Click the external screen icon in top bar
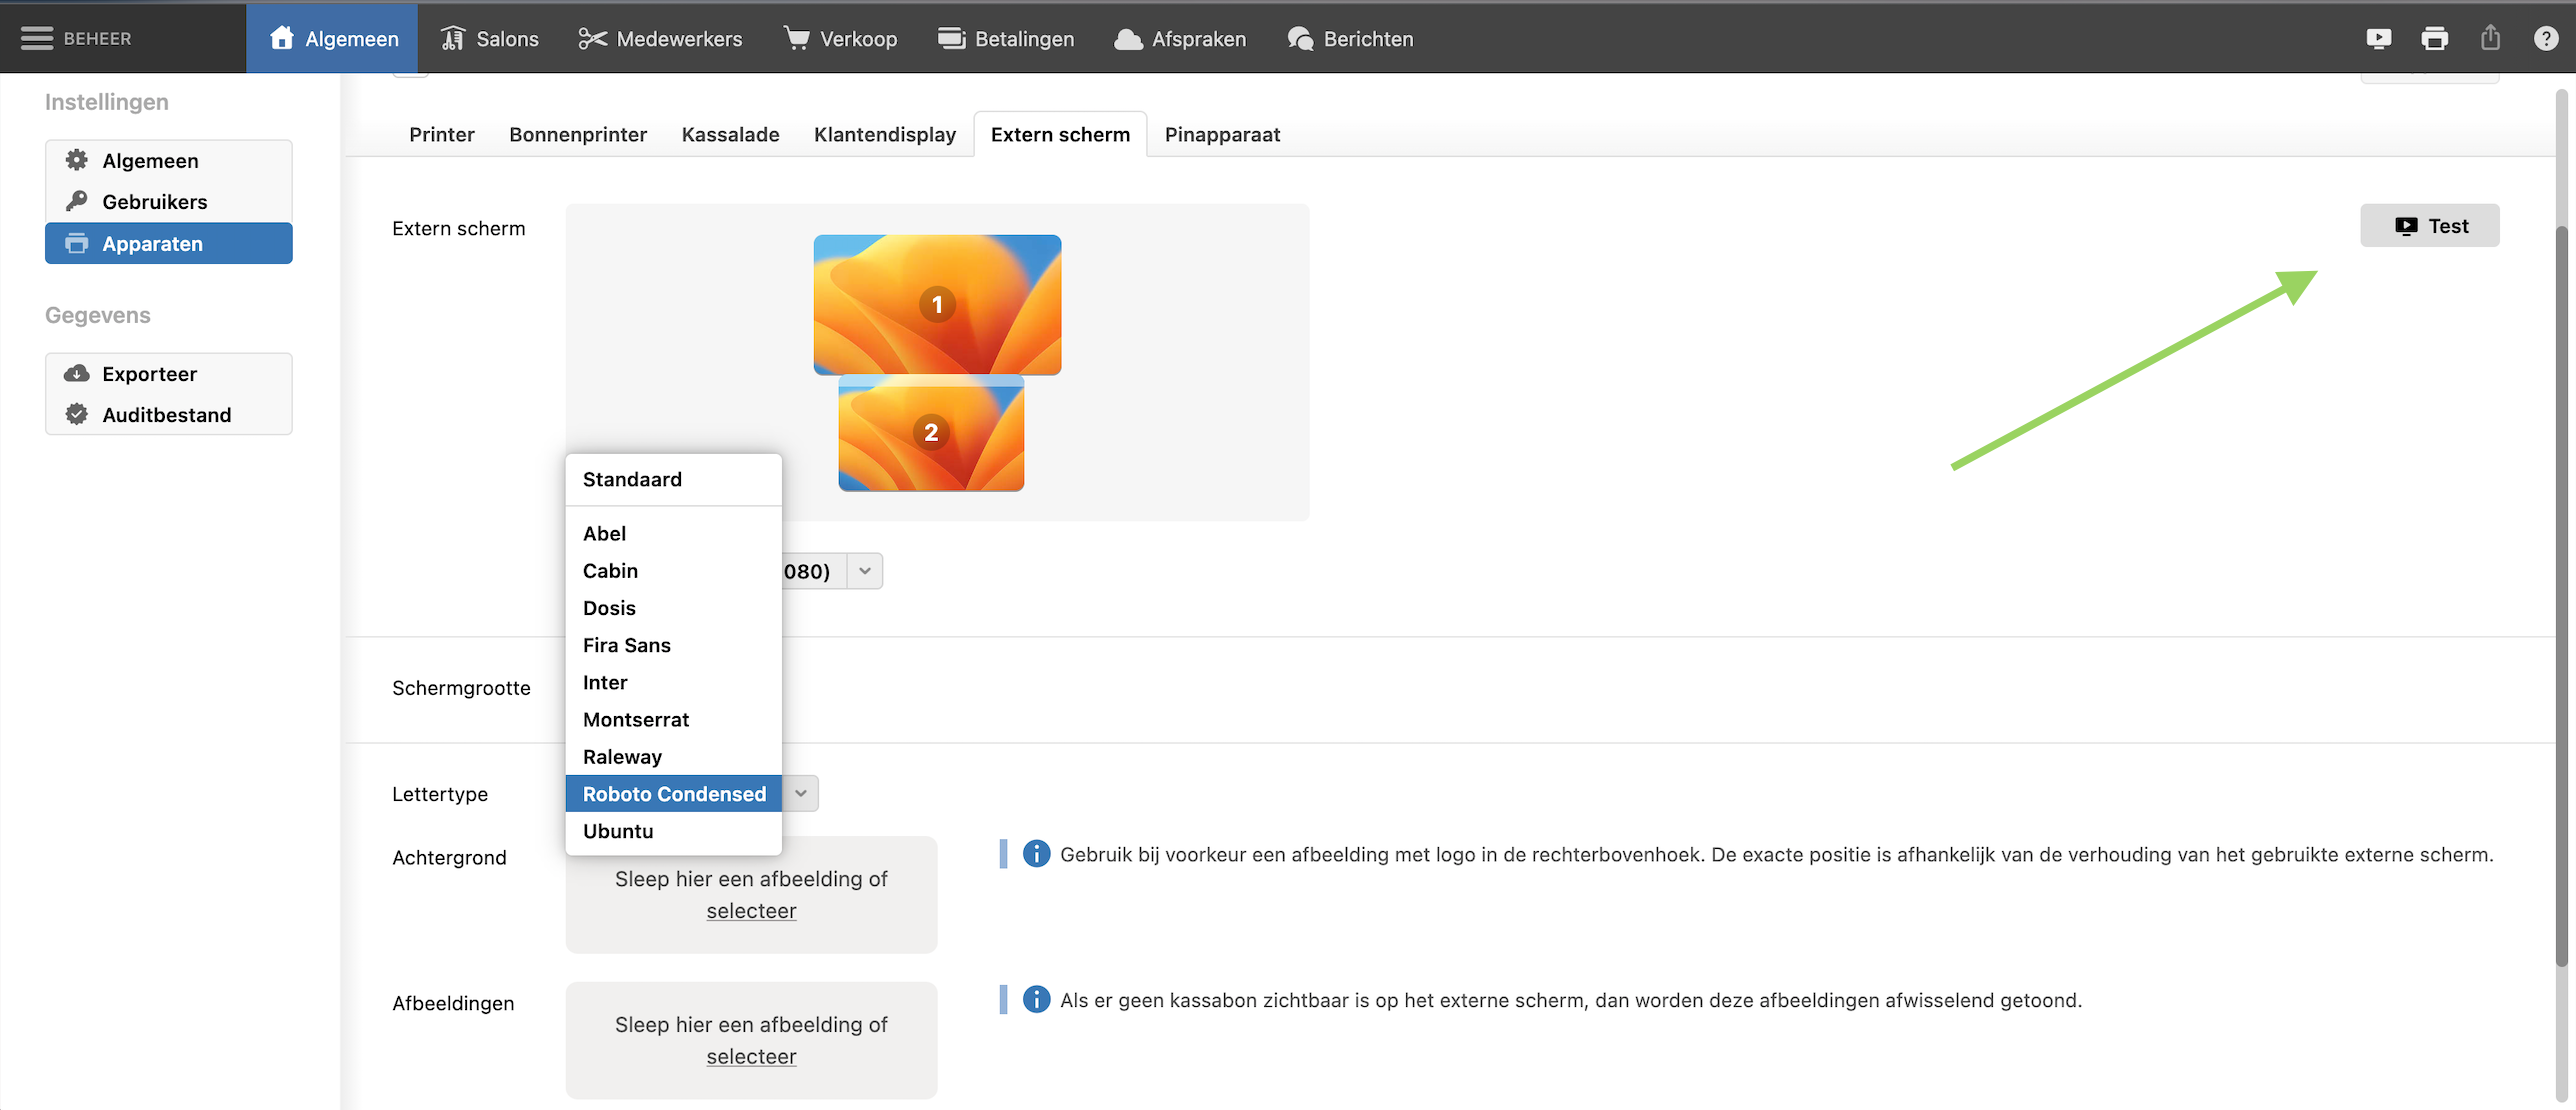This screenshot has width=2576, height=1110. 2378,38
